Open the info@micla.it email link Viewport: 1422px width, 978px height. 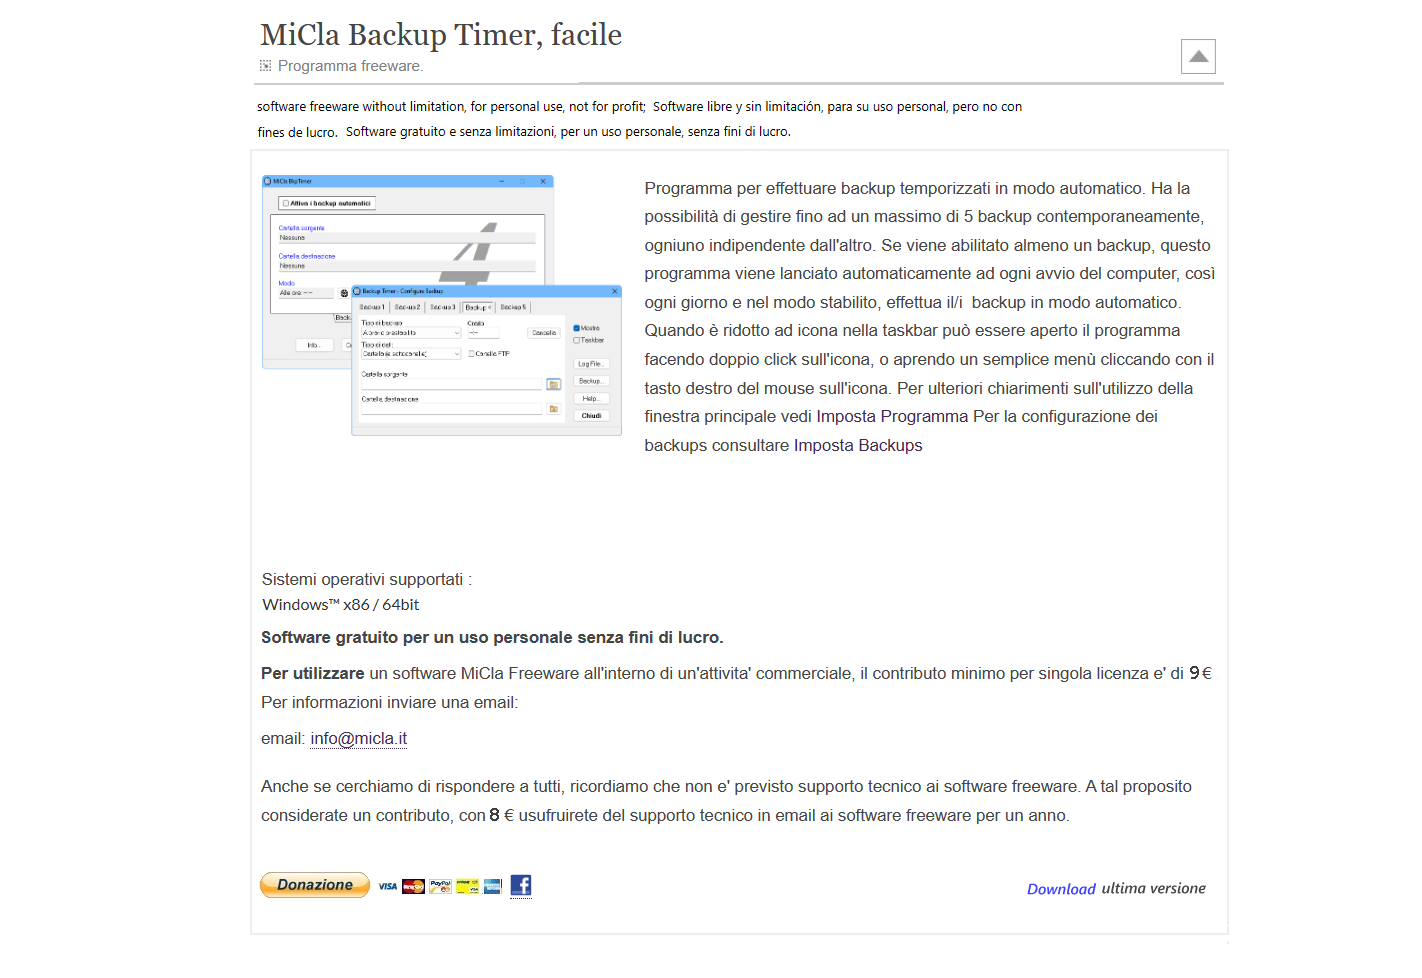(358, 738)
